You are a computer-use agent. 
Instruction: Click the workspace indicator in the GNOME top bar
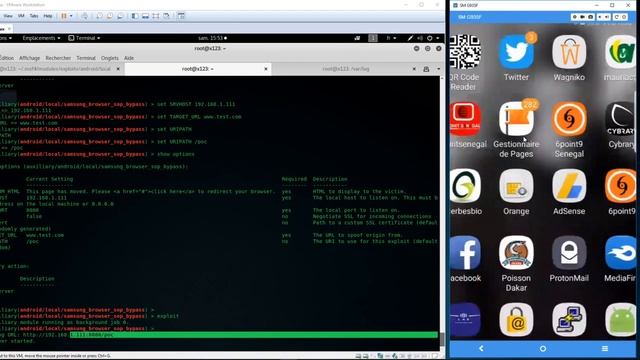pos(373,38)
